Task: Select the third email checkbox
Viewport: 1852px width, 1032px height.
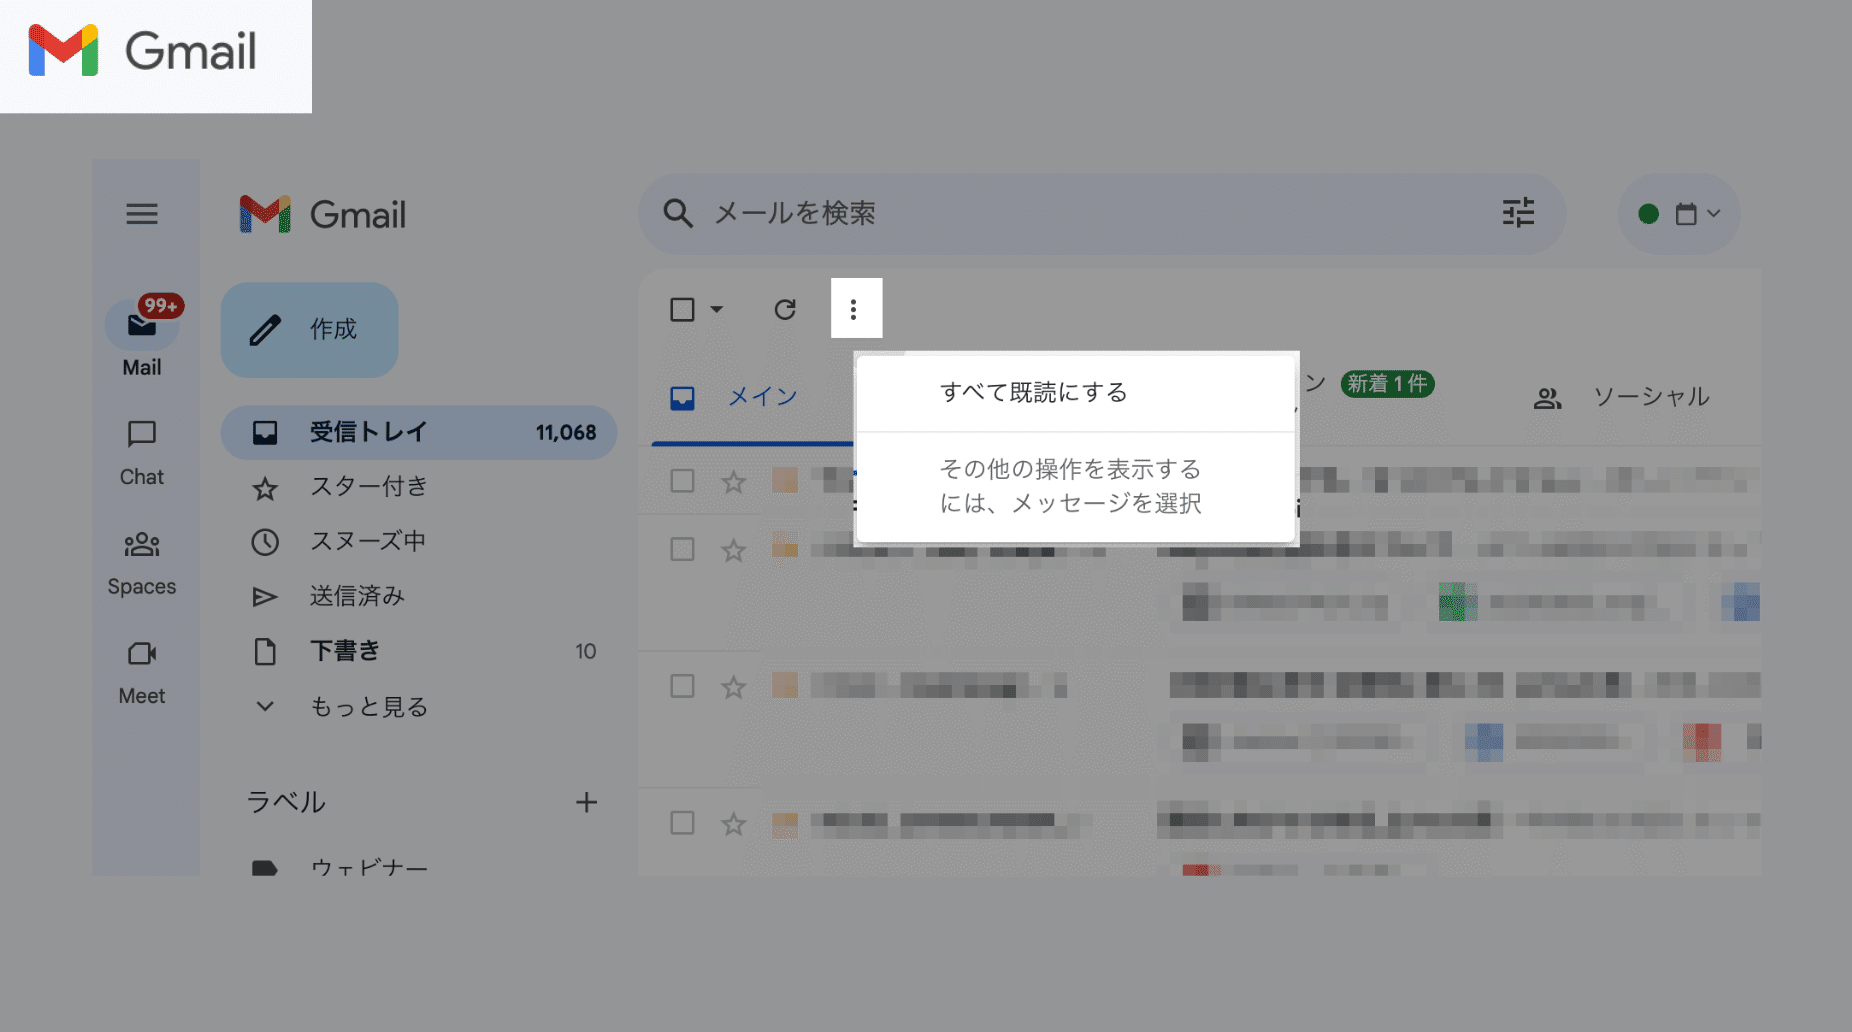Action: click(x=682, y=686)
